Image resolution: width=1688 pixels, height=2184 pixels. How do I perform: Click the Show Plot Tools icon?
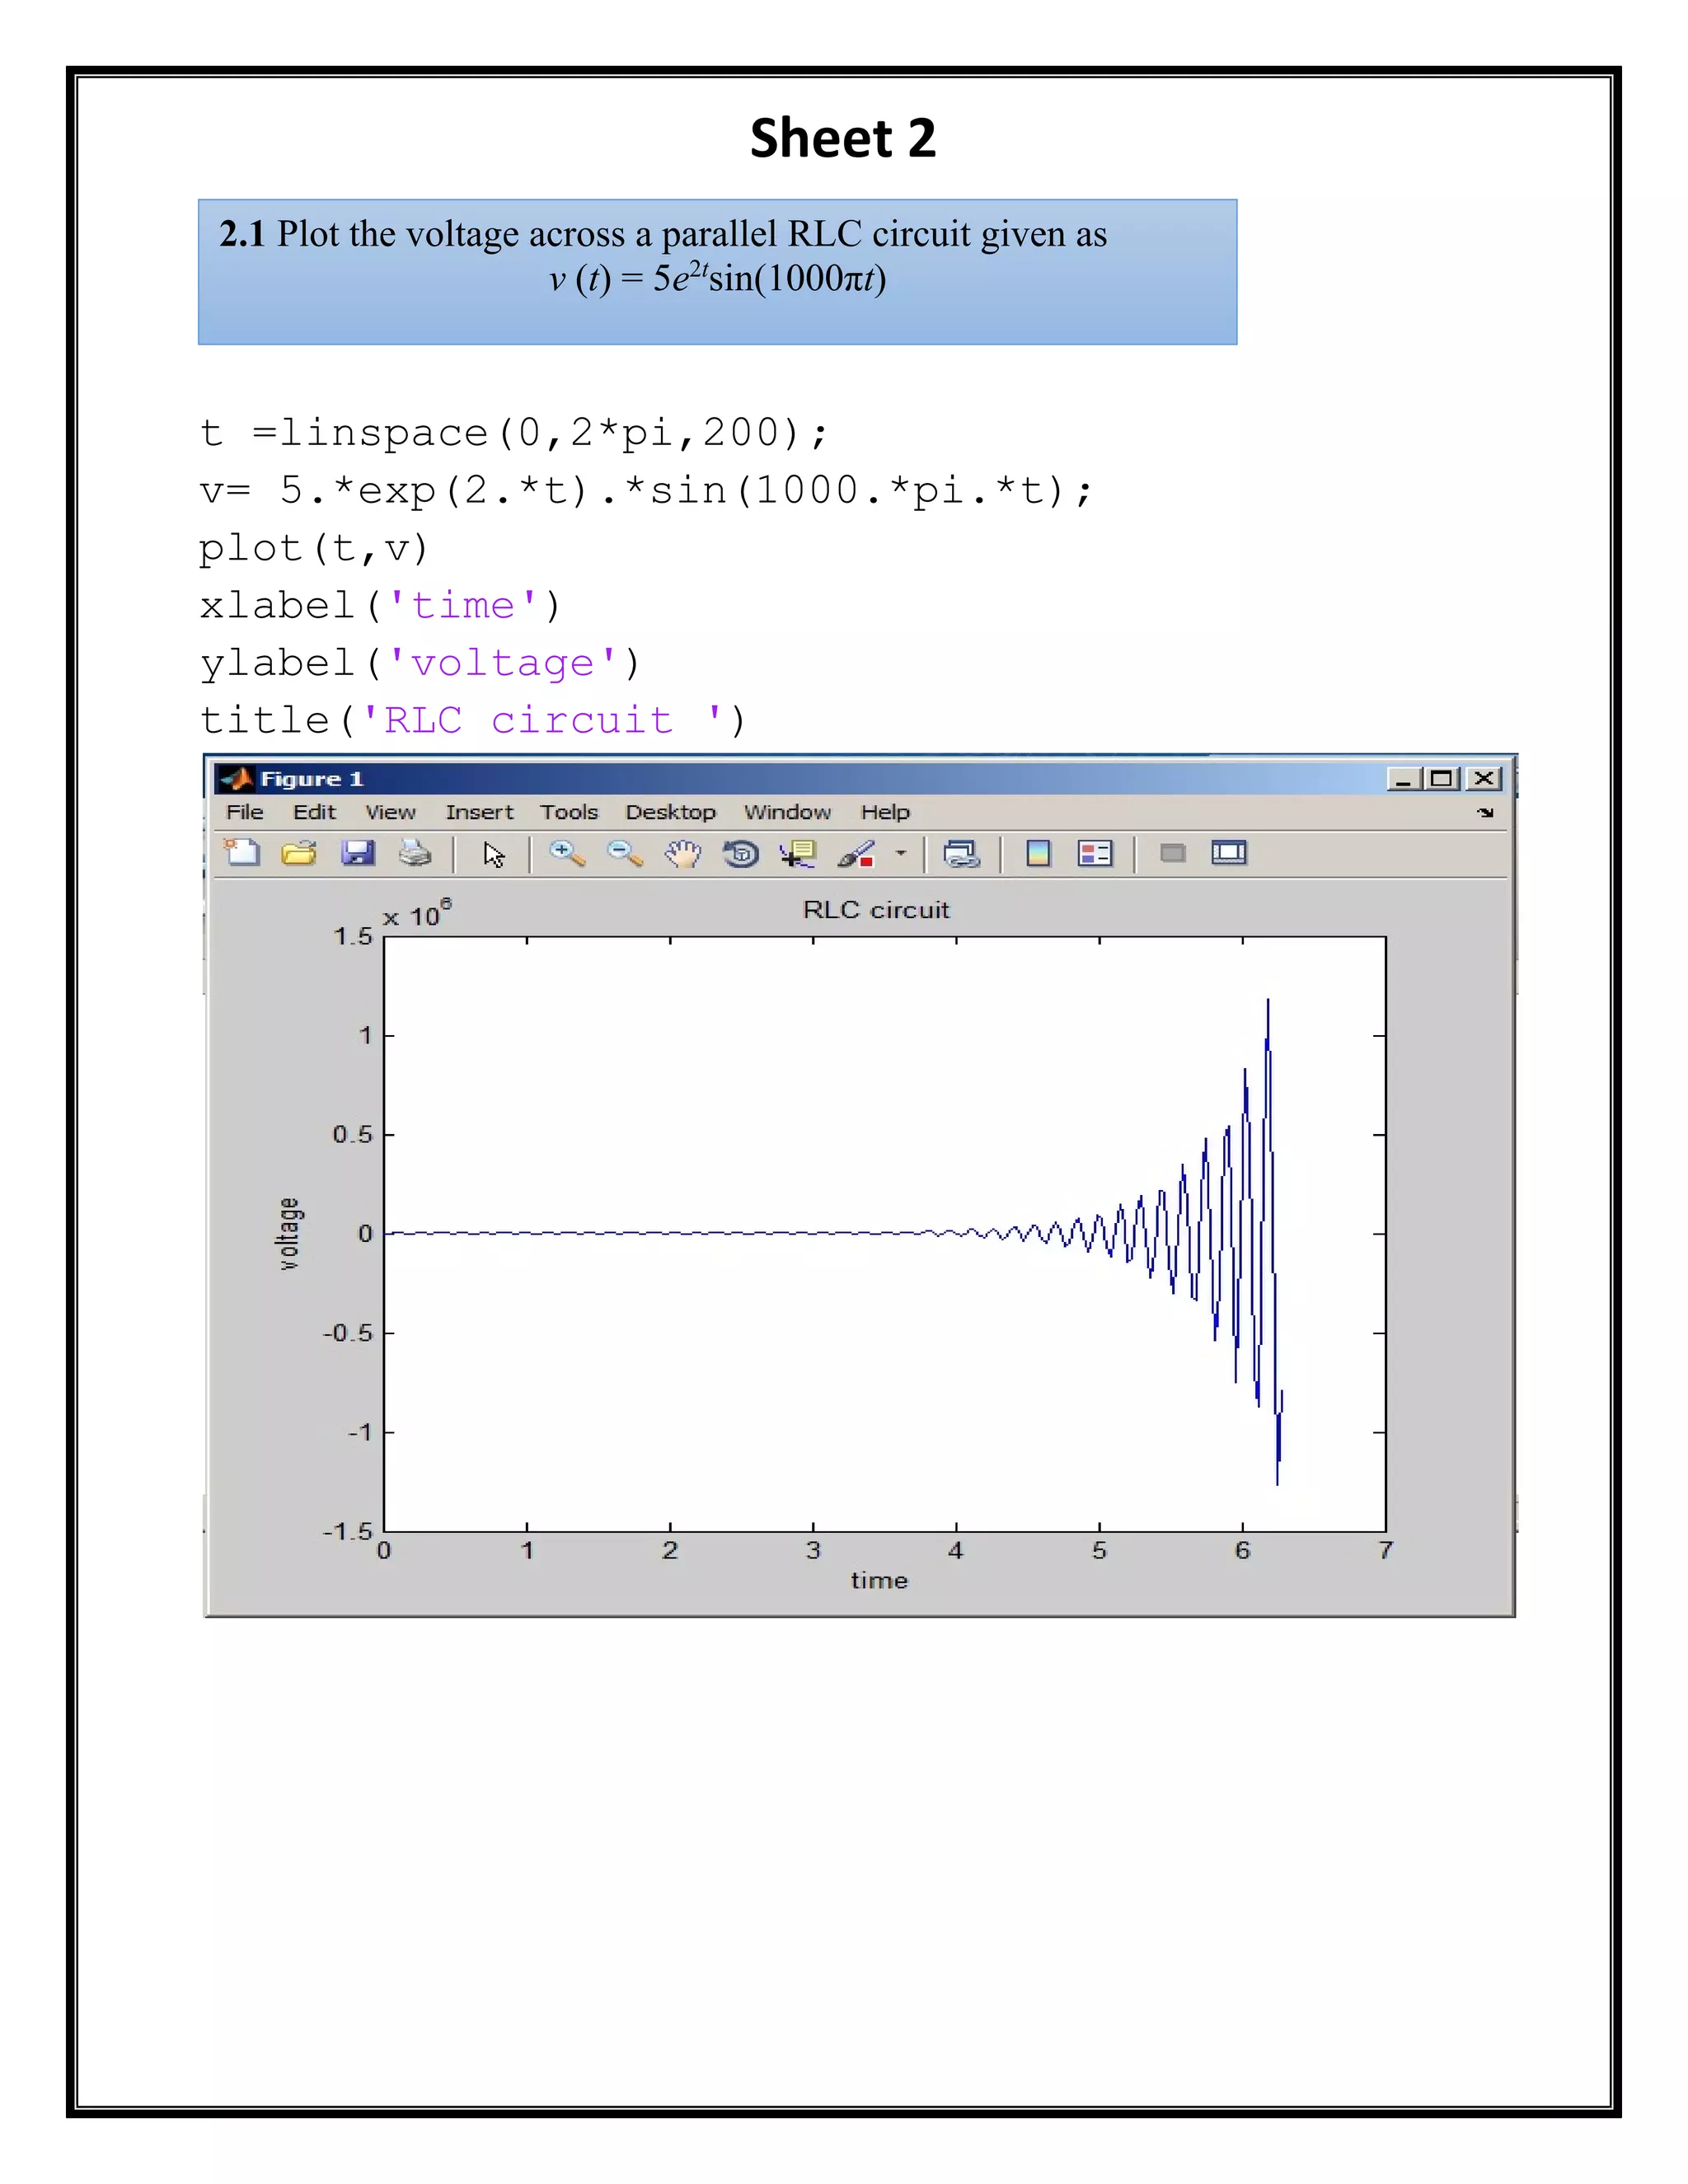[1229, 853]
